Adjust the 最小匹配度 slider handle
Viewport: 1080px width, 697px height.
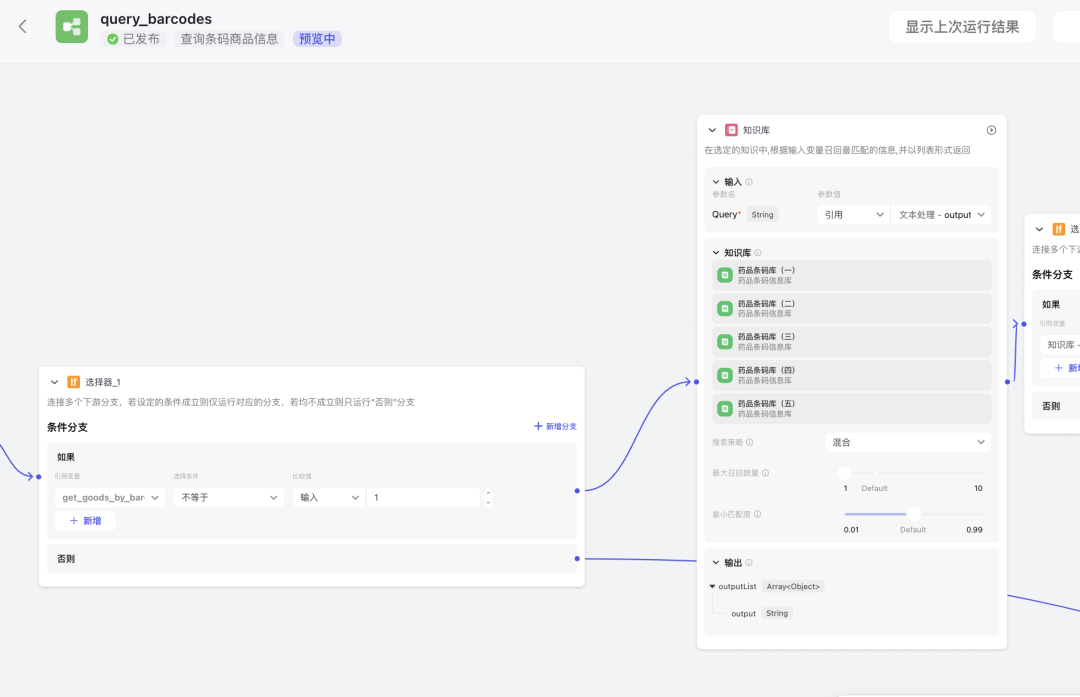[x=913, y=514]
